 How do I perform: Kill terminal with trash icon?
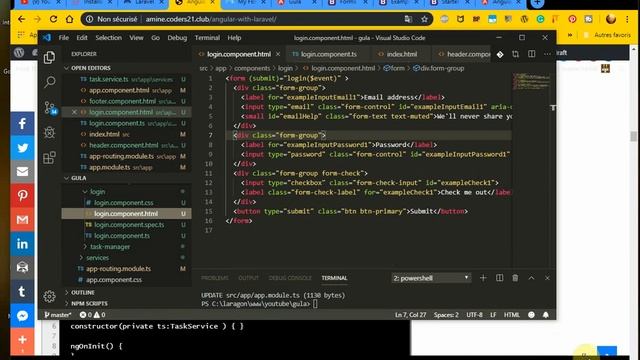tap(515, 278)
